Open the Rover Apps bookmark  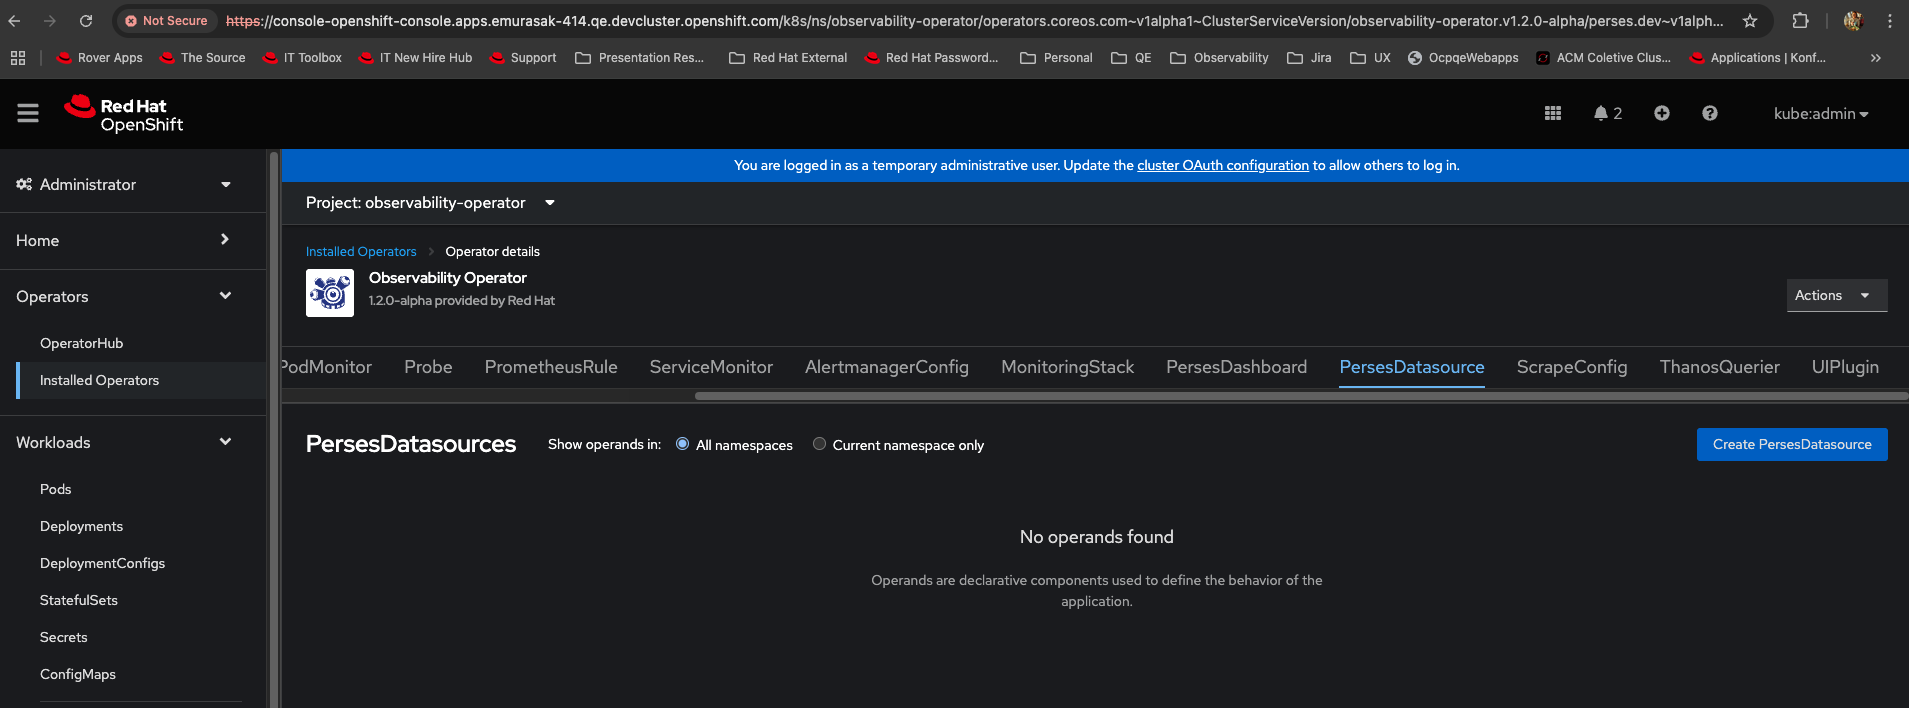[100, 58]
